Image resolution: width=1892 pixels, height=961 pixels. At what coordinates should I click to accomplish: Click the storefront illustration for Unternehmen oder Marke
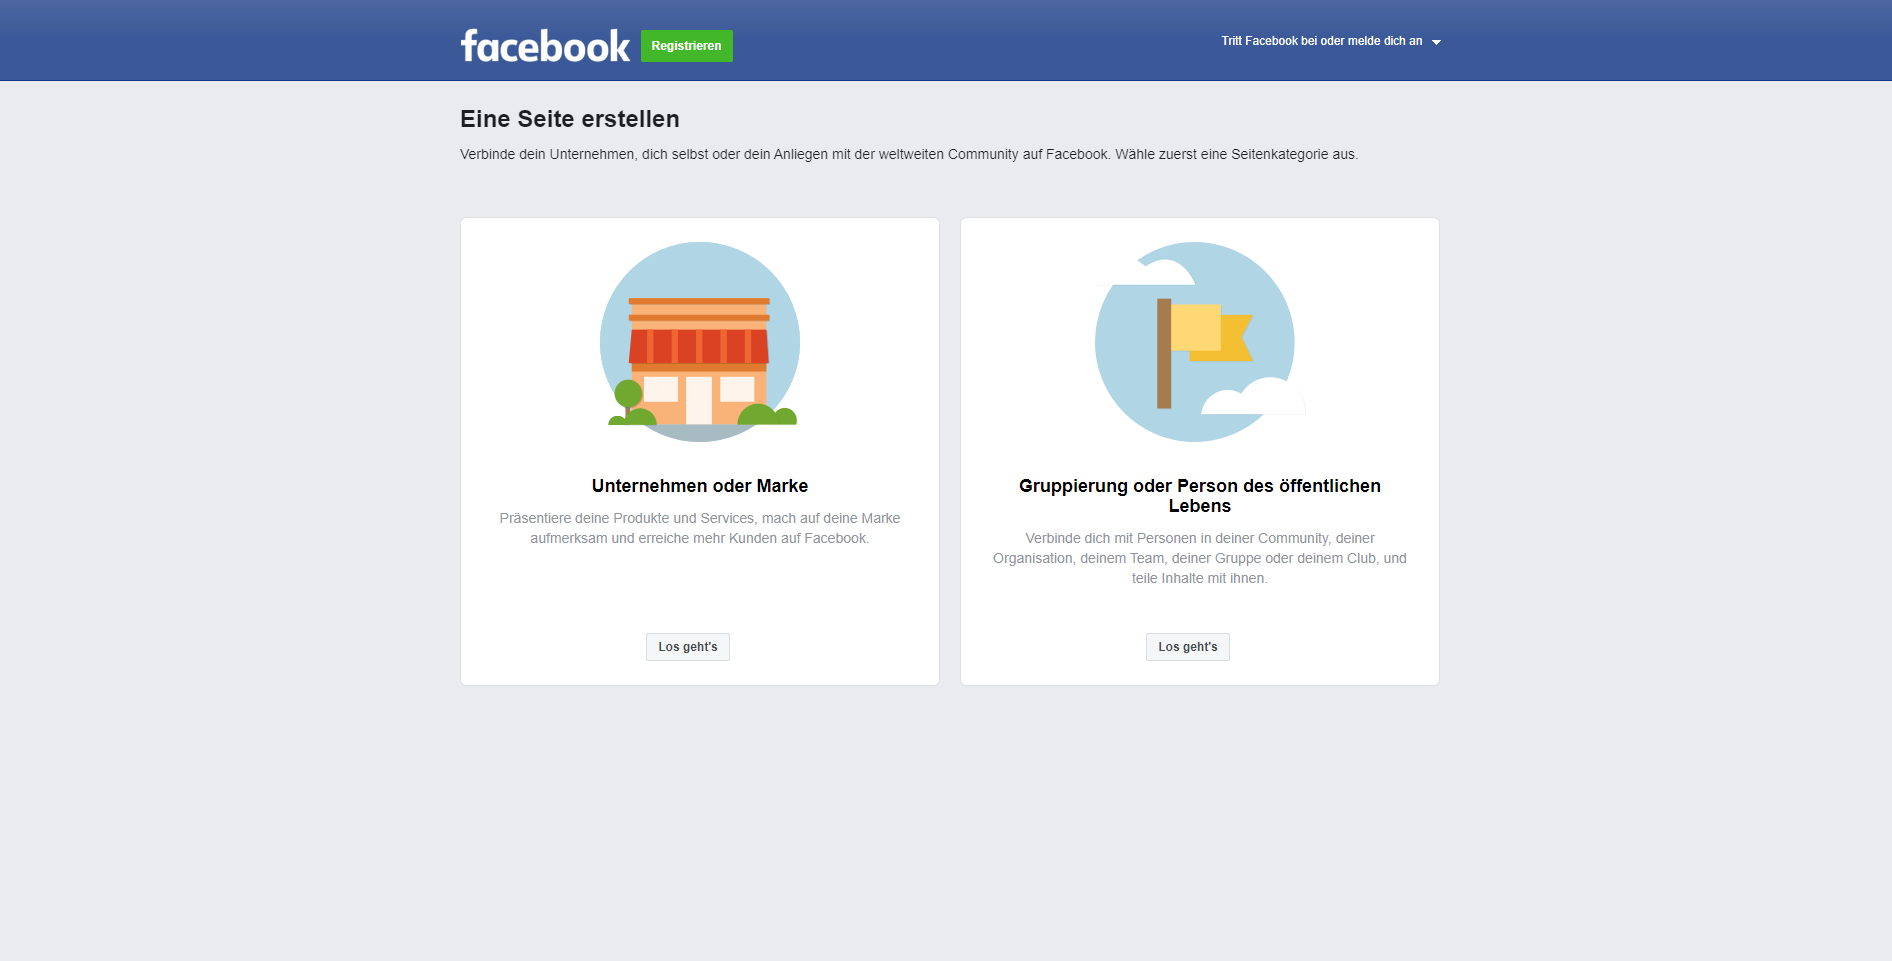tap(700, 342)
